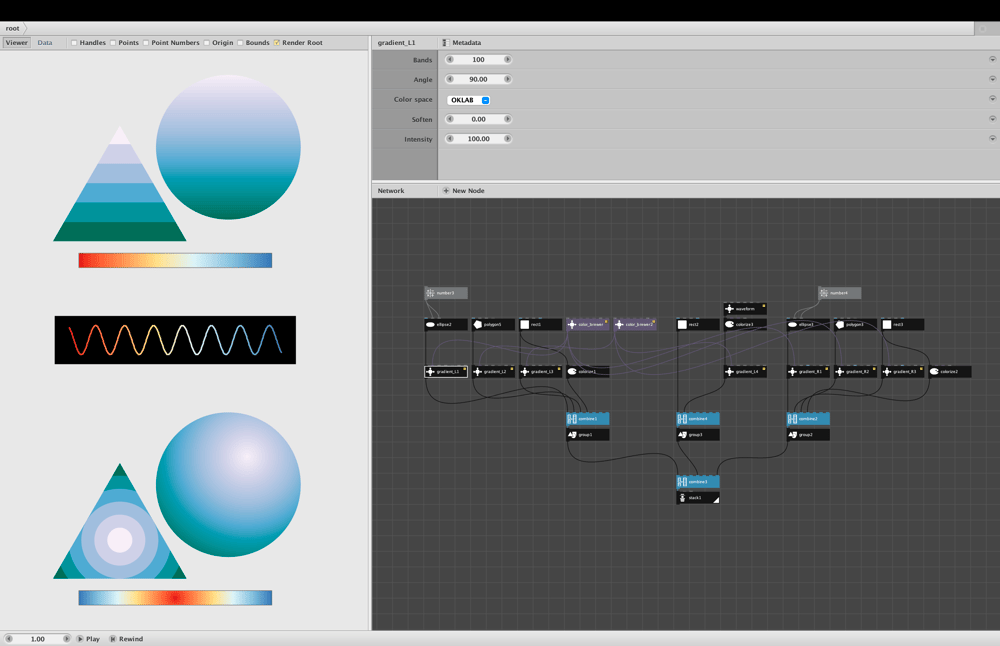Enable the Handles checkbox

pyautogui.click(x=74, y=43)
